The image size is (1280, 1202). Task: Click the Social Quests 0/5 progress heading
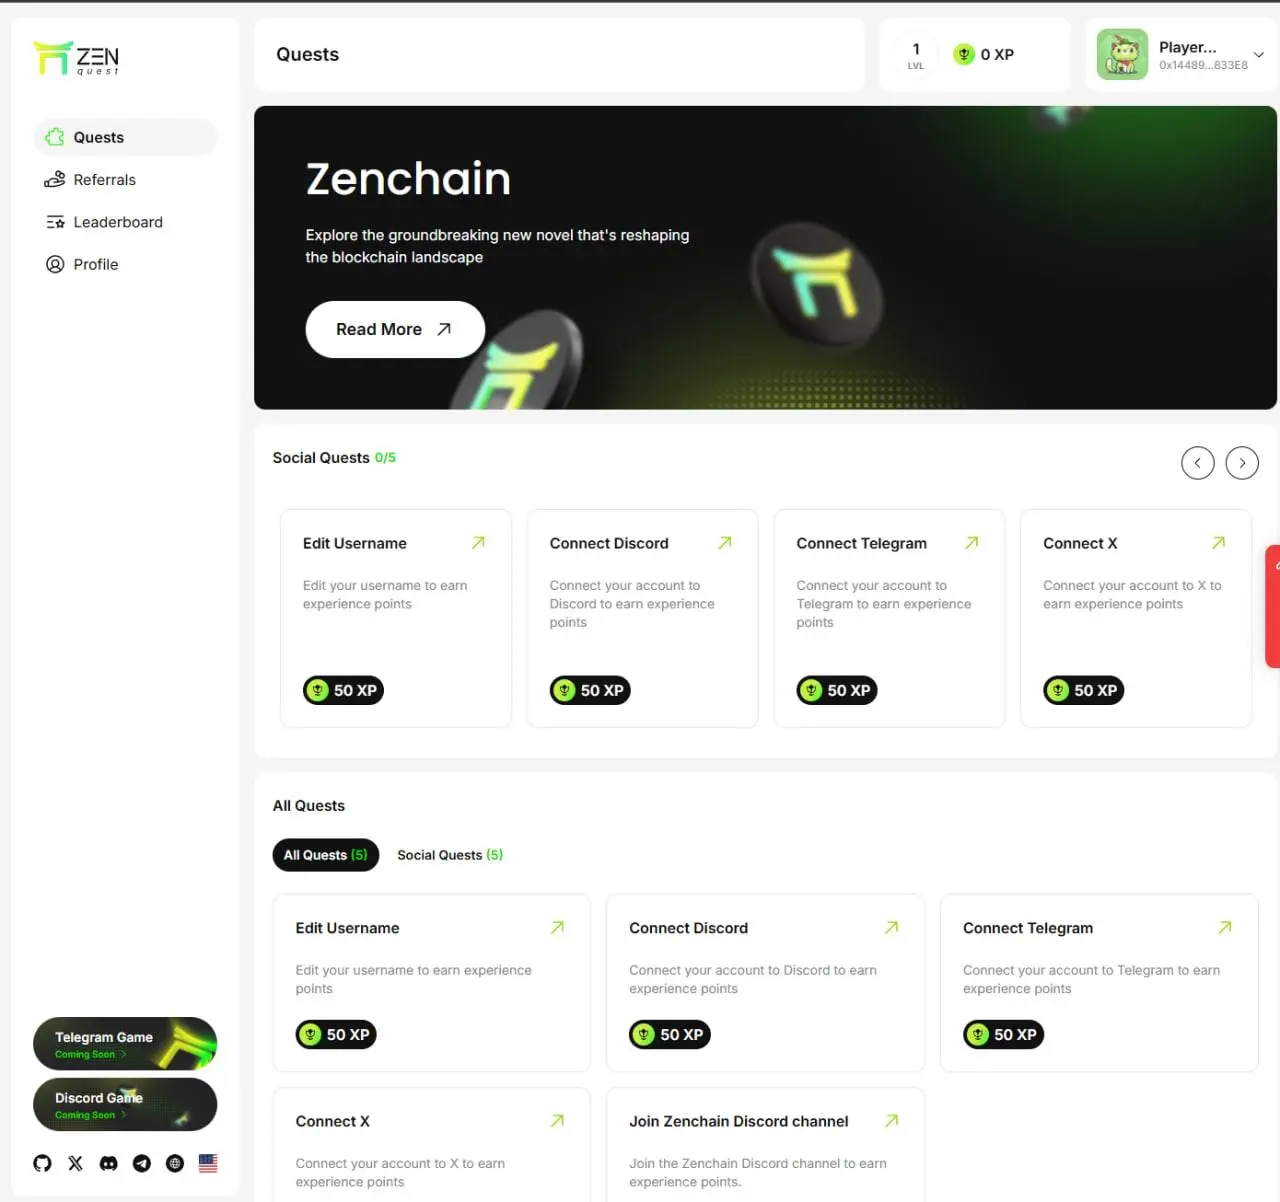coord(334,458)
